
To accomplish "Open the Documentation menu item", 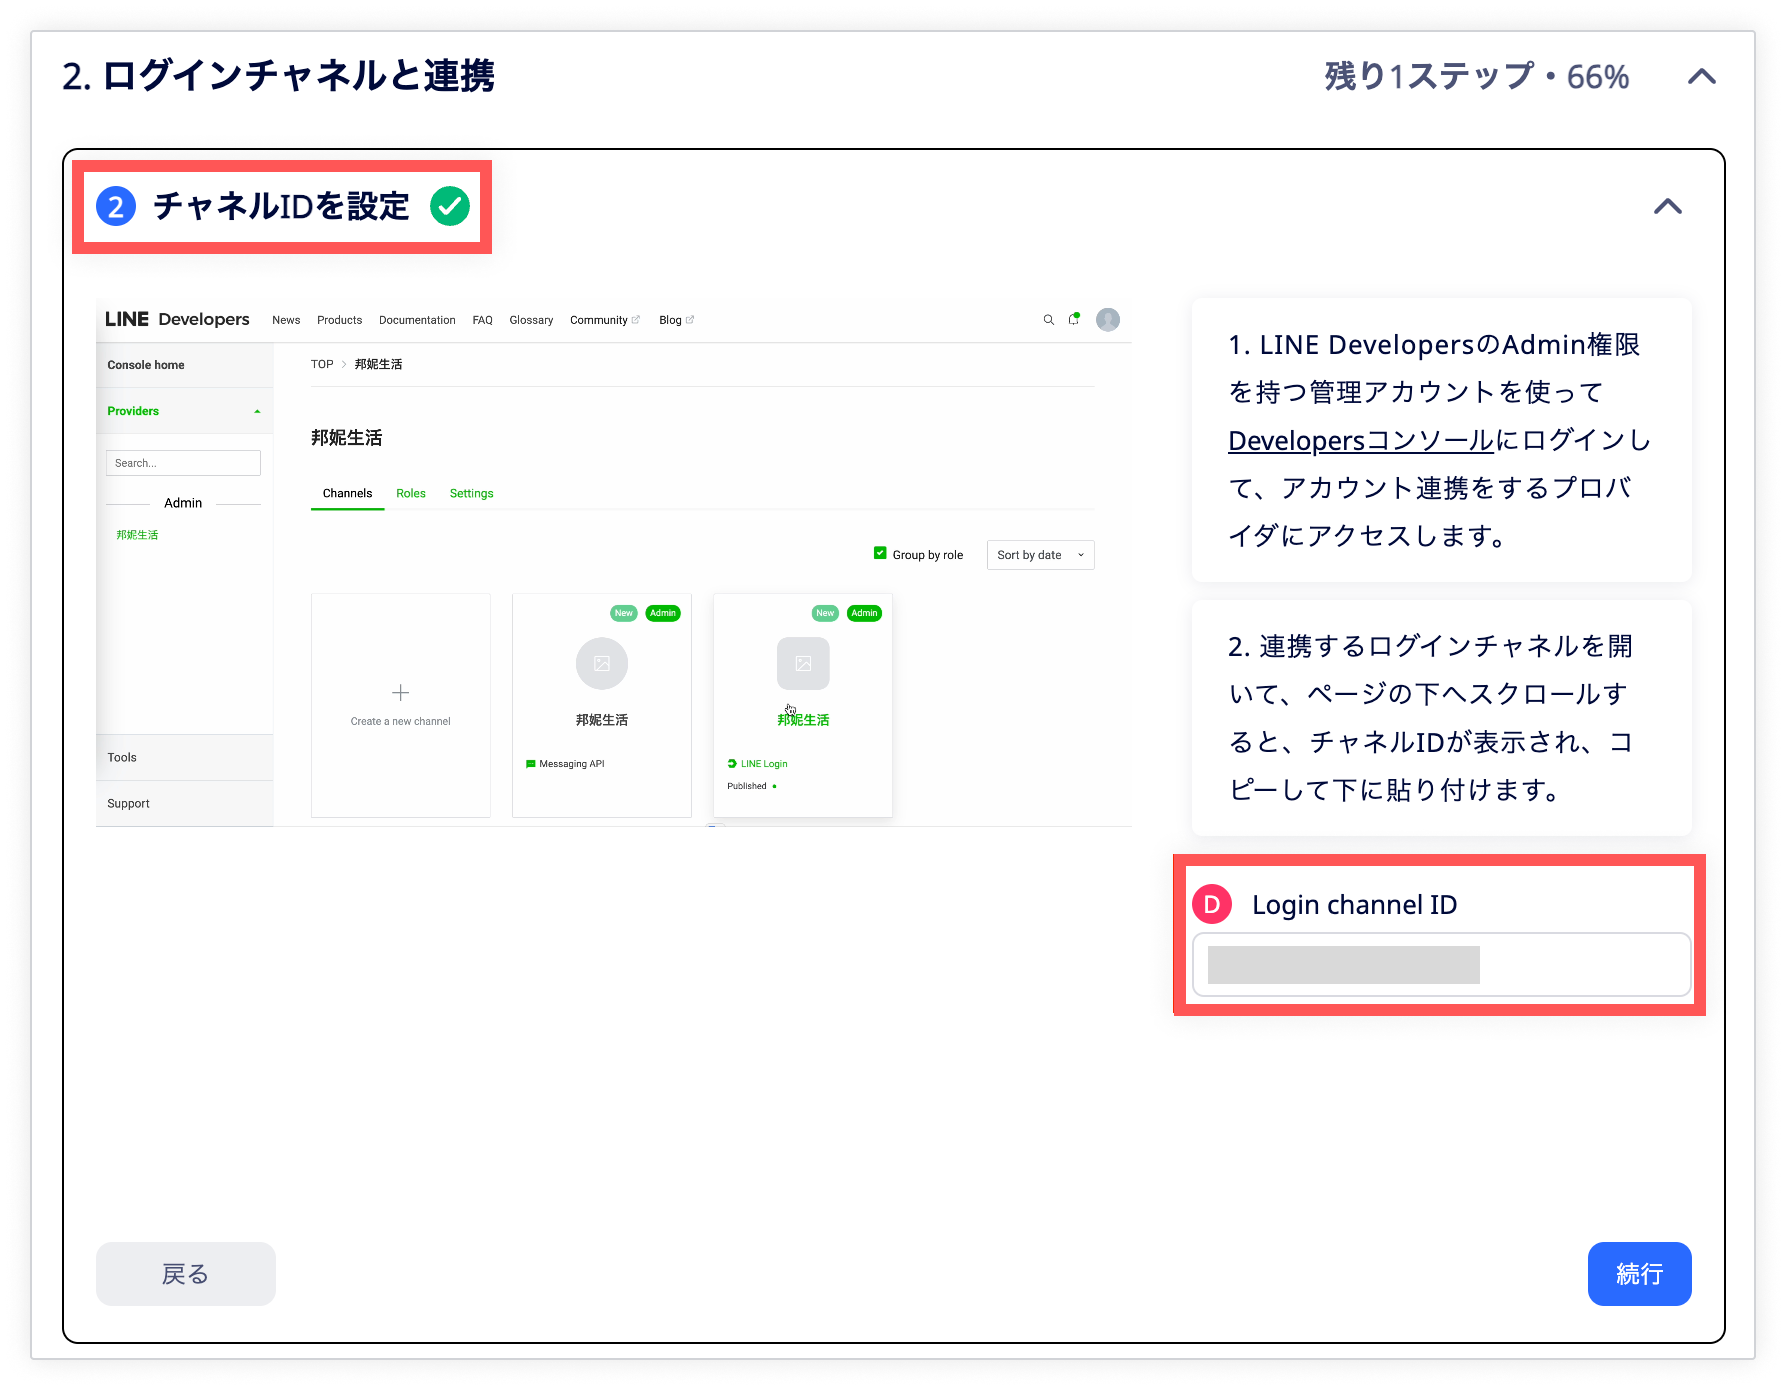I will pos(417,320).
